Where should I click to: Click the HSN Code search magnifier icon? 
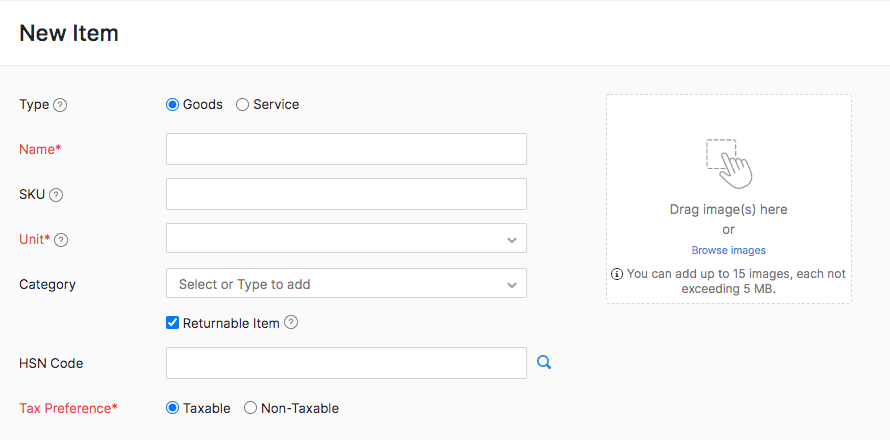544,363
